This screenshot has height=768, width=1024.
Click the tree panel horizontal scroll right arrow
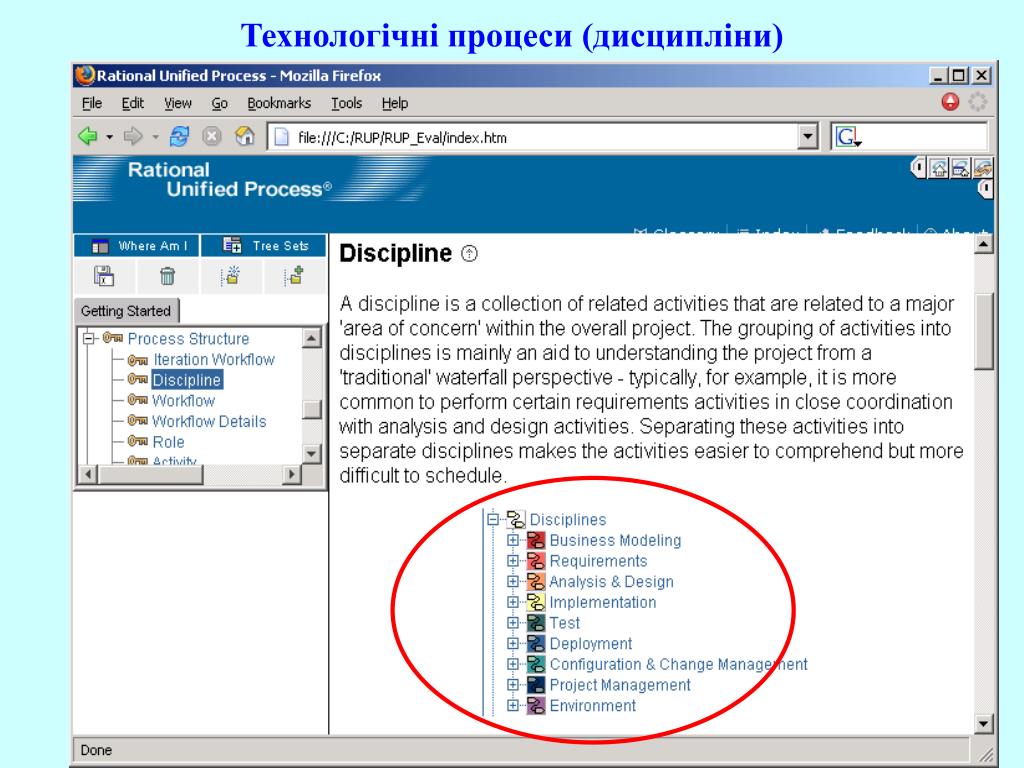click(x=292, y=474)
